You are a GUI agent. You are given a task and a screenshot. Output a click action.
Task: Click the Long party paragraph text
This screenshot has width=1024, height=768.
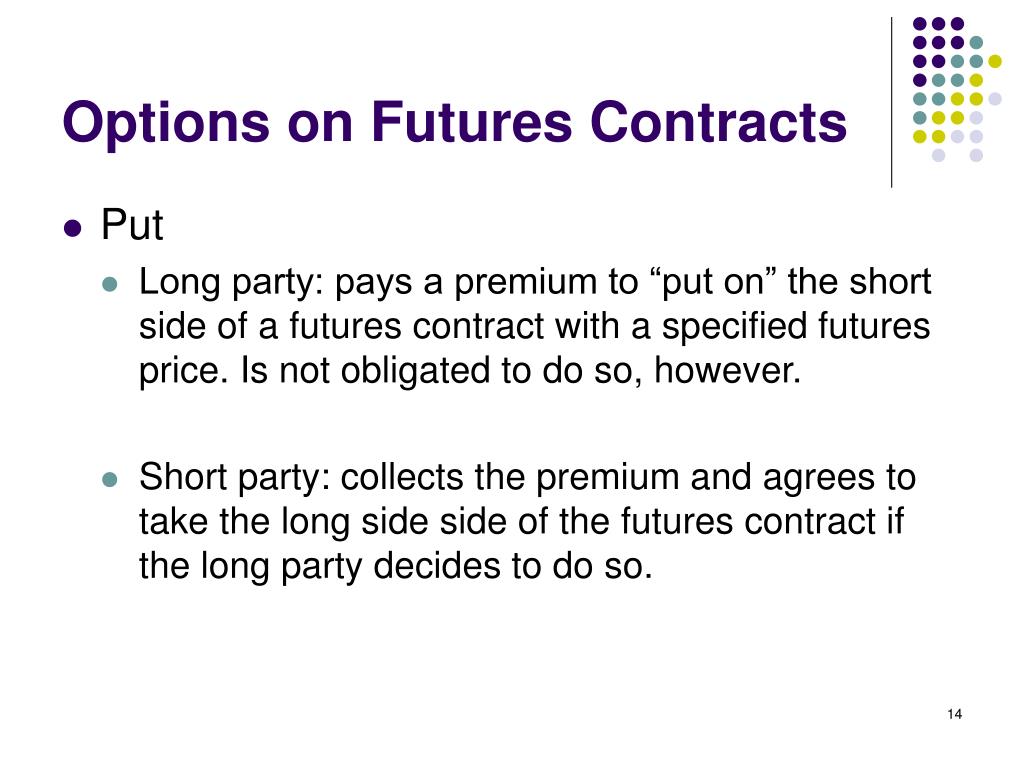click(535, 327)
